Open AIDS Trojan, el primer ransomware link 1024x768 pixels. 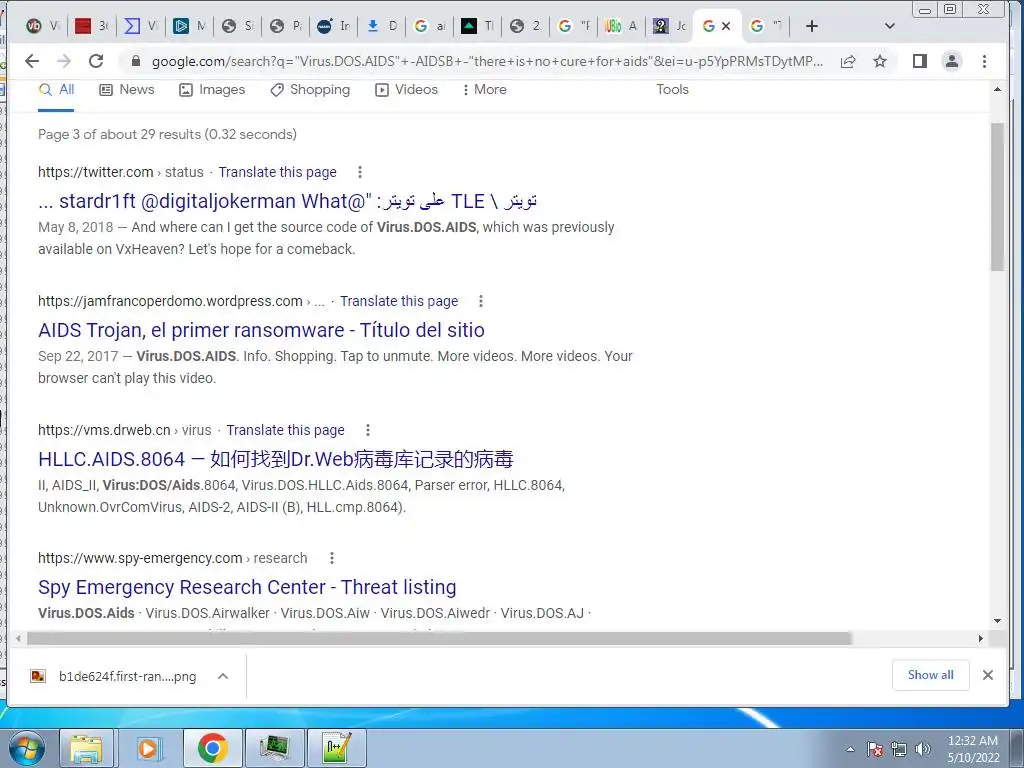[261, 330]
